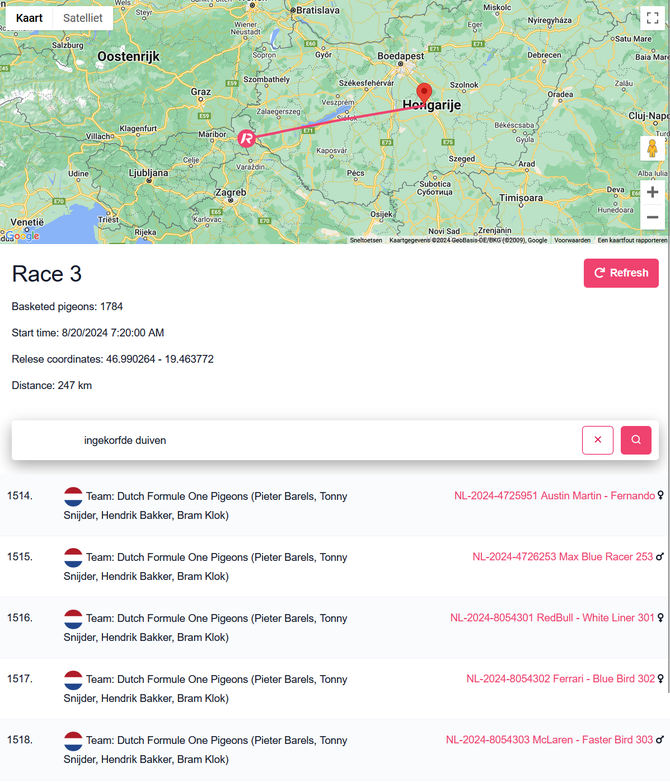The height and width of the screenshot is (782, 670).
Task: Click Szeged label on the map
Action: tap(461, 159)
